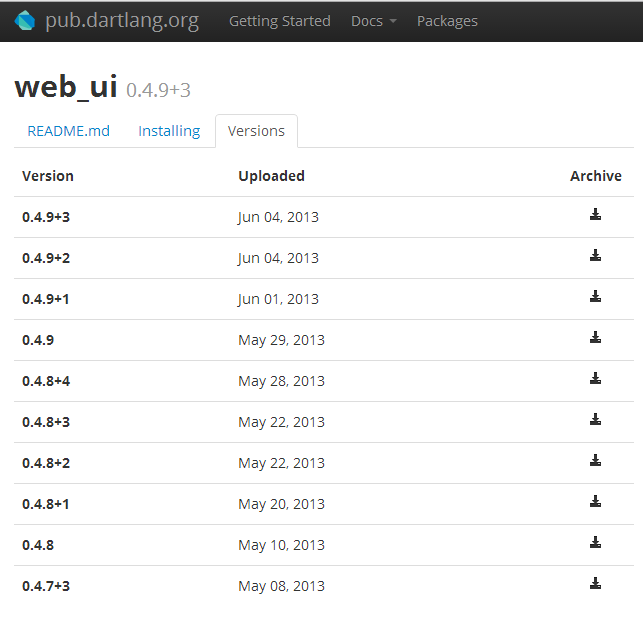The height and width of the screenshot is (635, 643).
Task: Select version 0.4.7+3 in table
Action: [46, 586]
